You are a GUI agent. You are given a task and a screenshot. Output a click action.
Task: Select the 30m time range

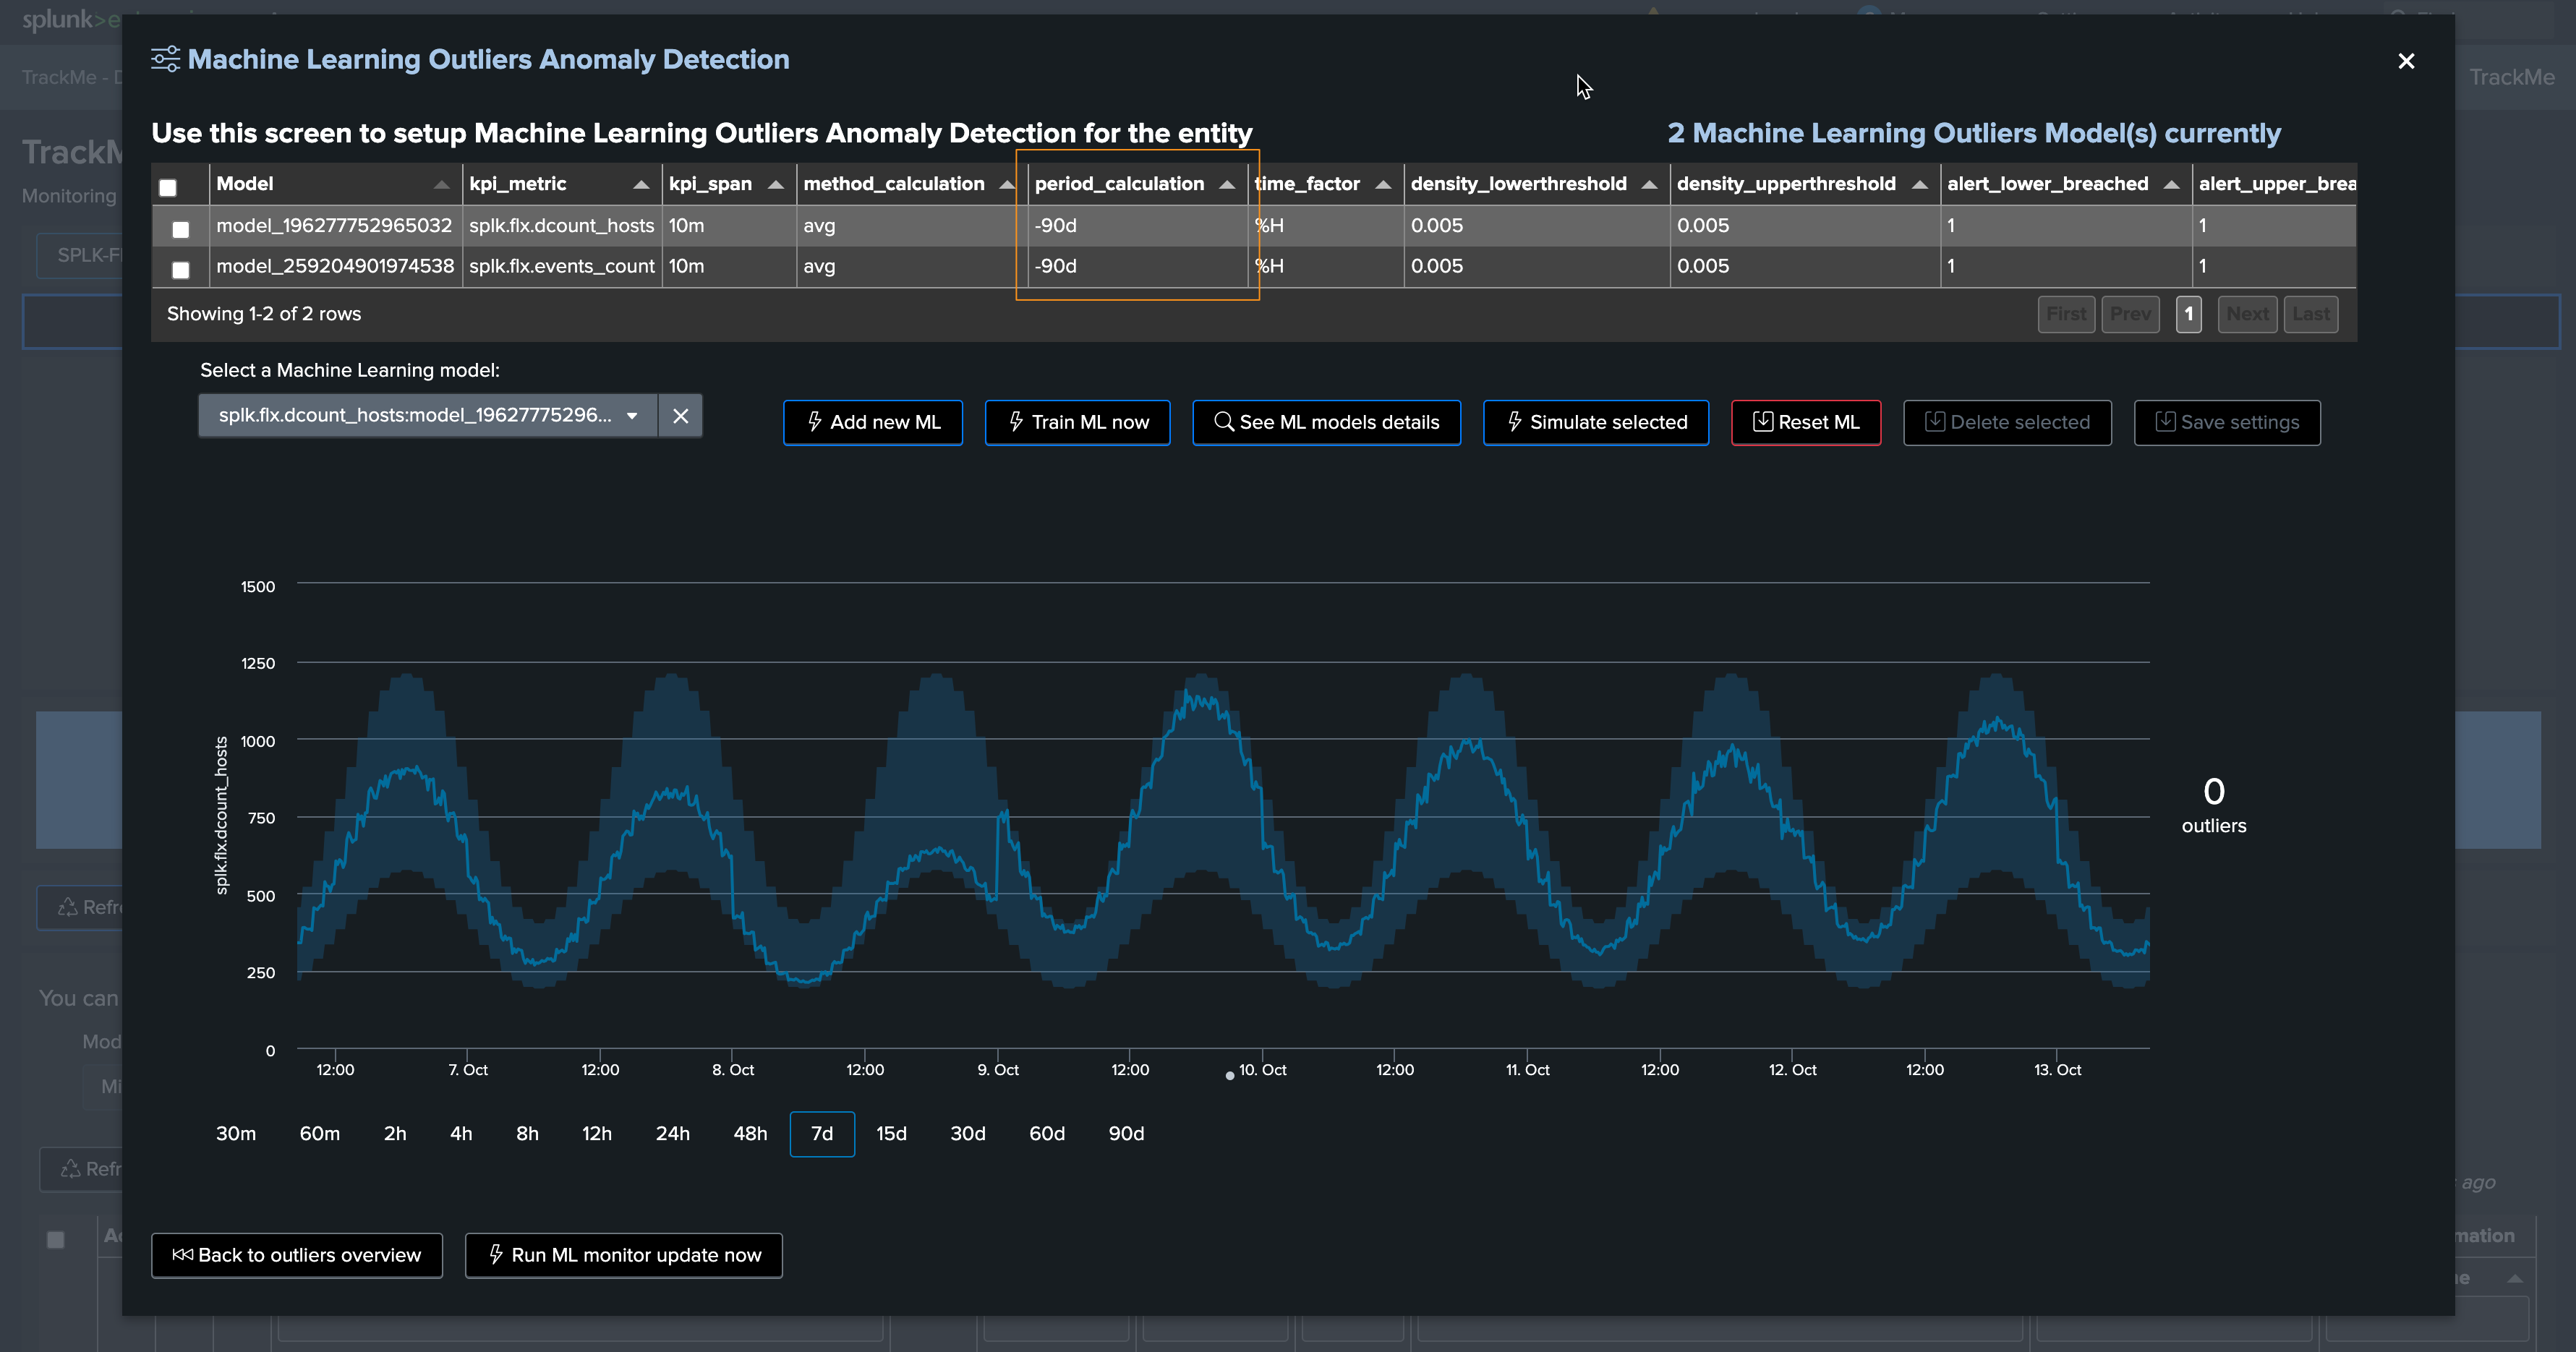coord(236,1134)
